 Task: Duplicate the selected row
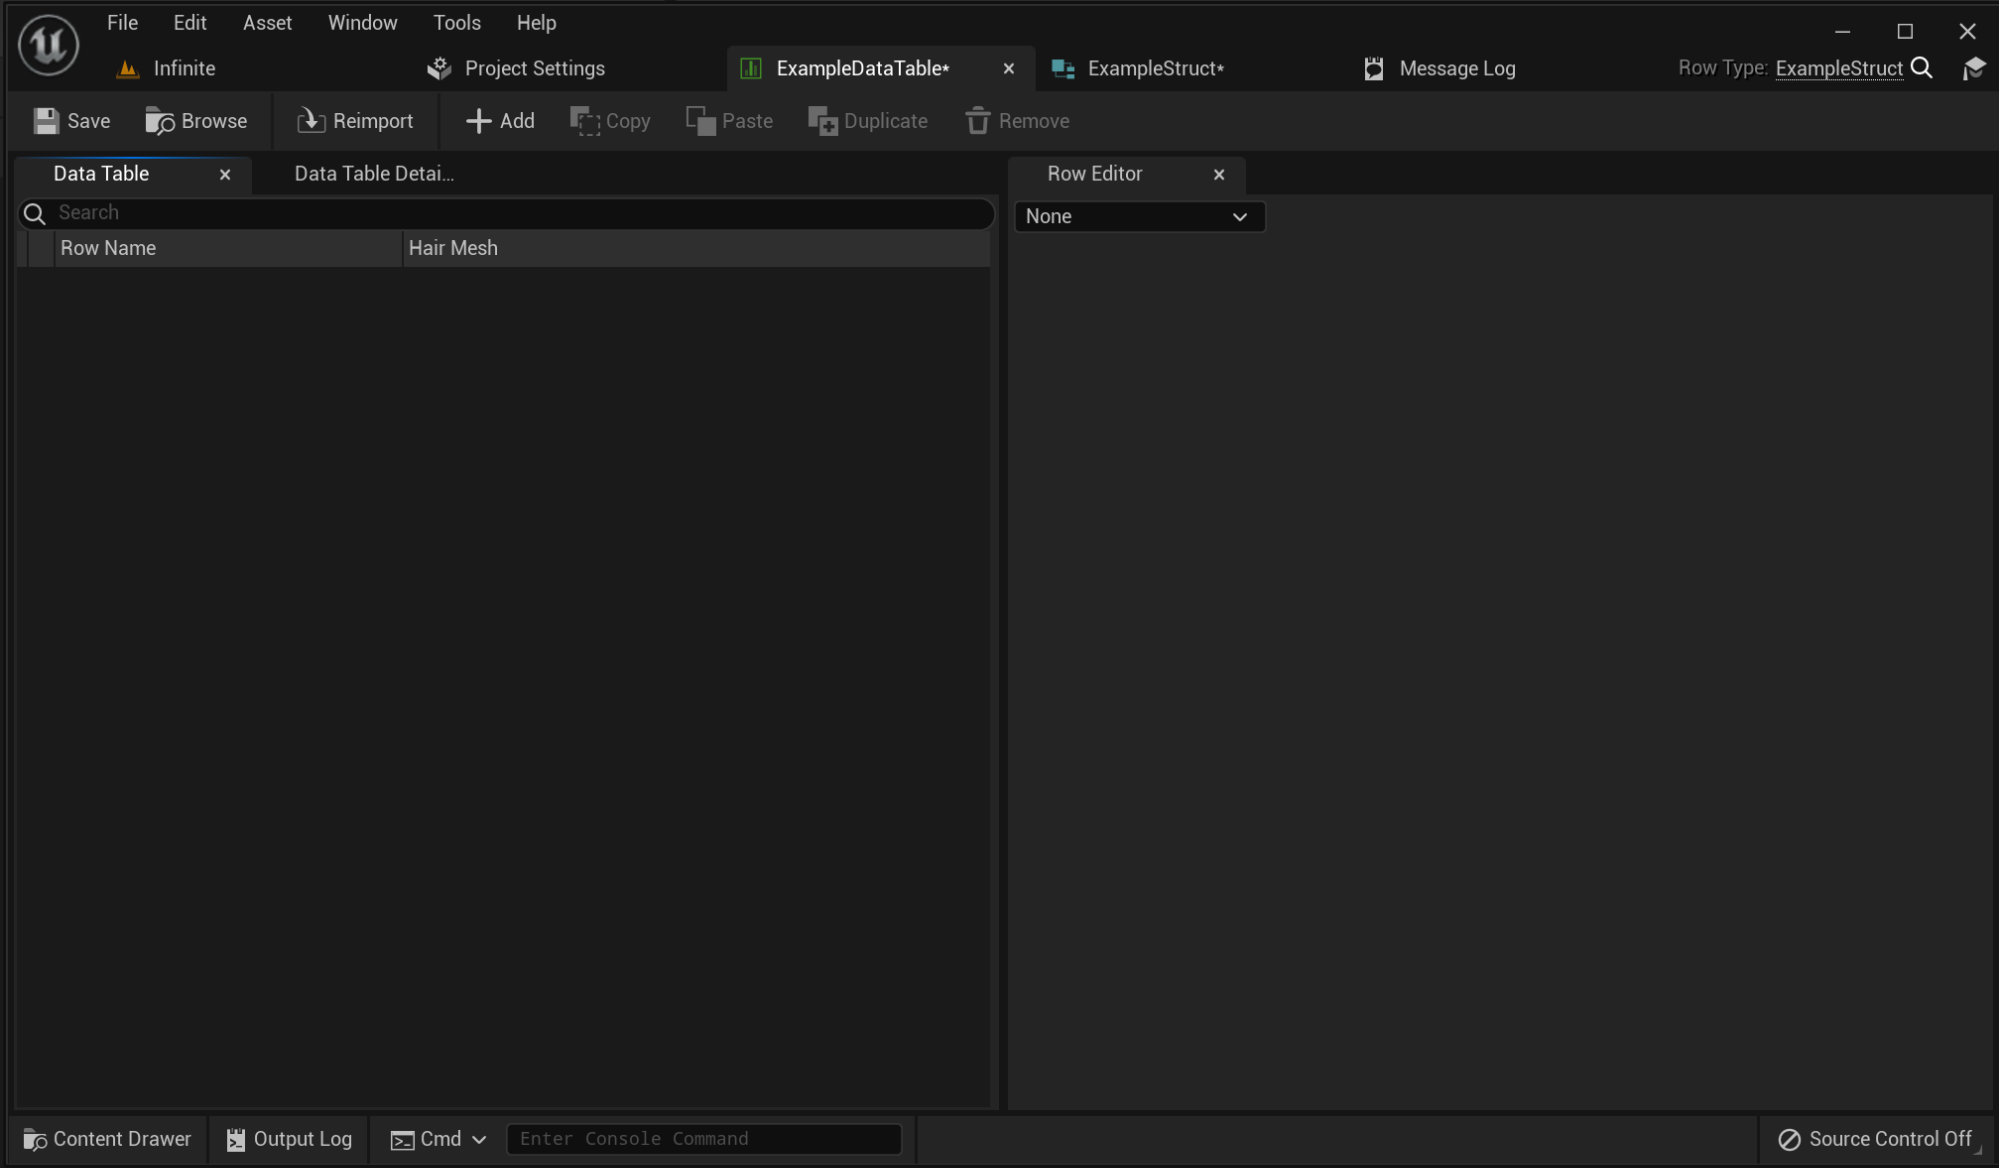pyautogui.click(x=868, y=121)
